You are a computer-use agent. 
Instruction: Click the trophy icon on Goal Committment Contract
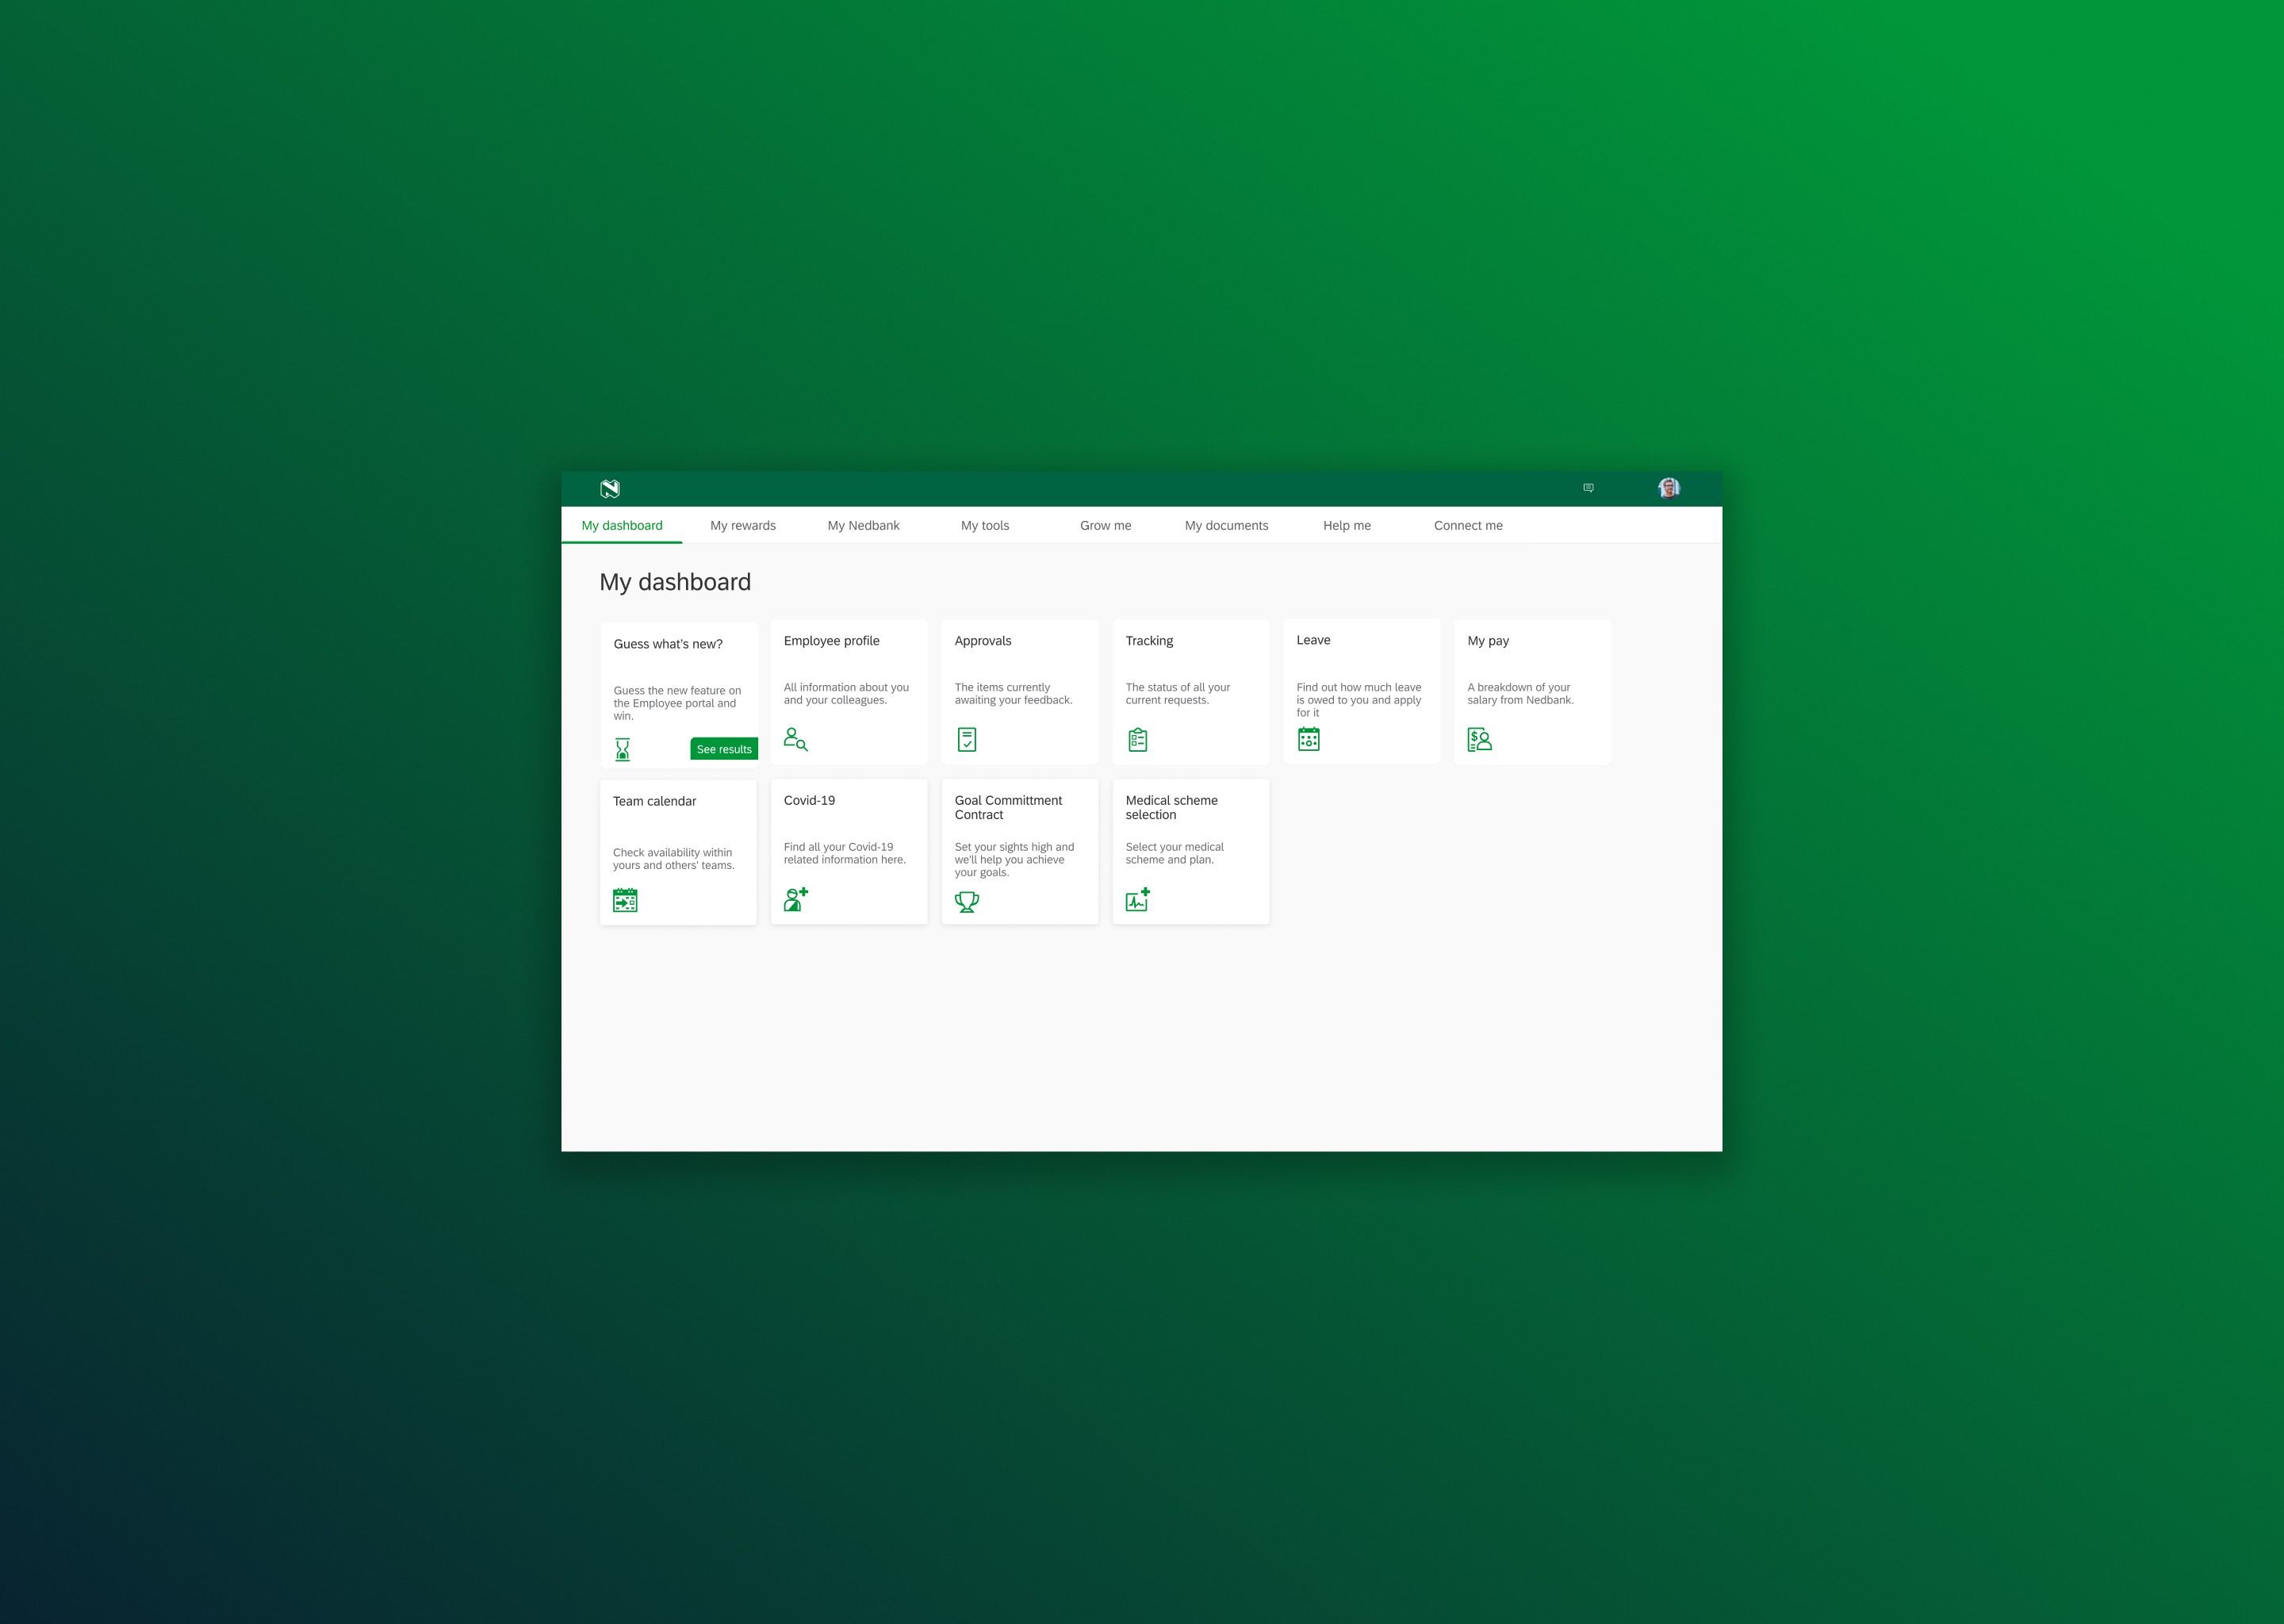tap(966, 901)
